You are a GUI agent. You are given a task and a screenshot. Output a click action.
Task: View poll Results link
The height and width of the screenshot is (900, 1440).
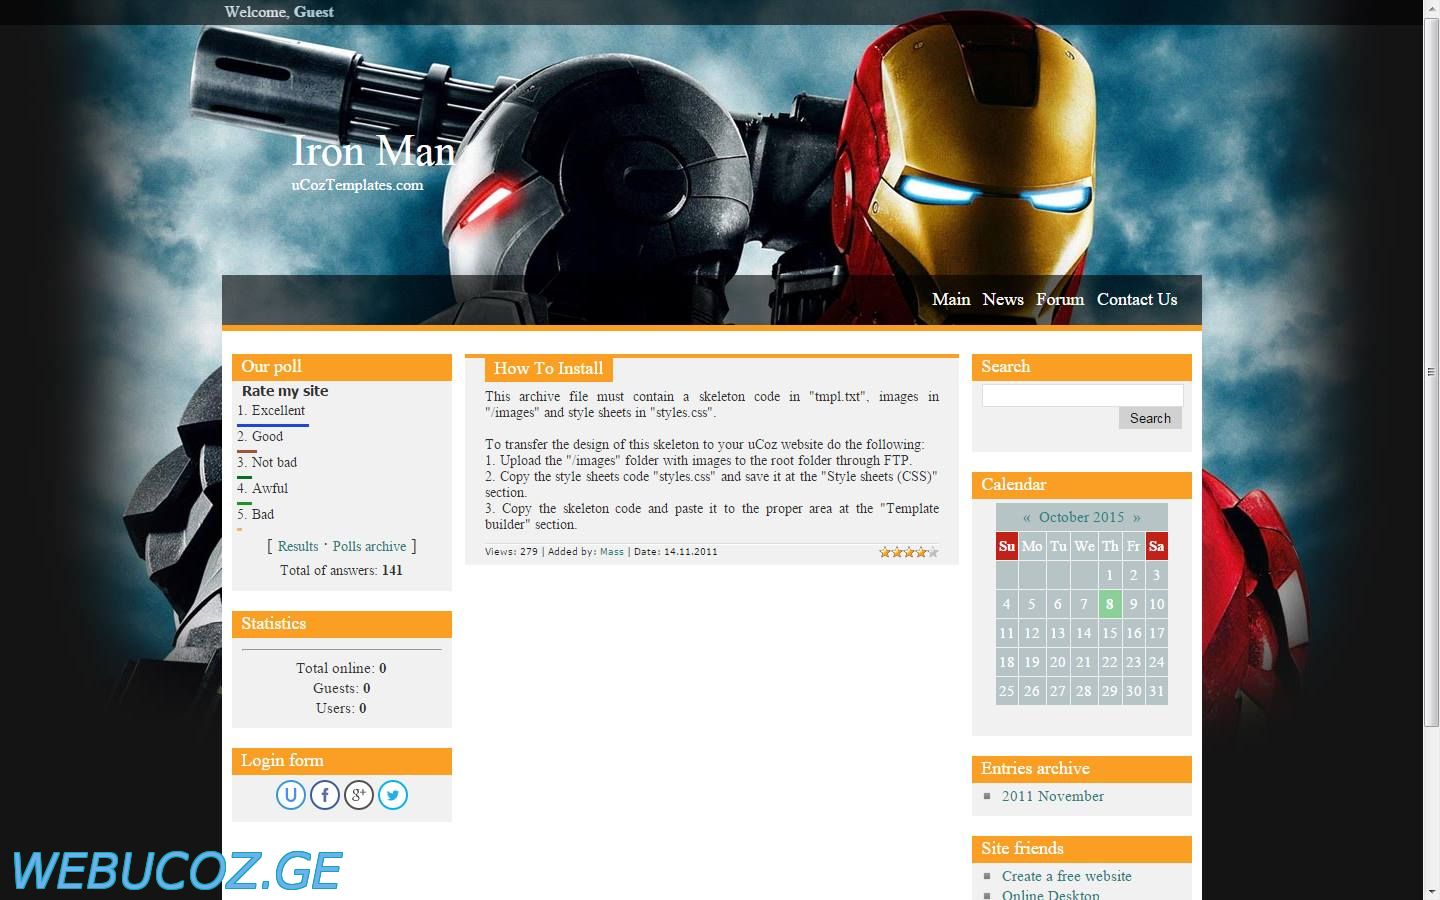[x=298, y=546]
